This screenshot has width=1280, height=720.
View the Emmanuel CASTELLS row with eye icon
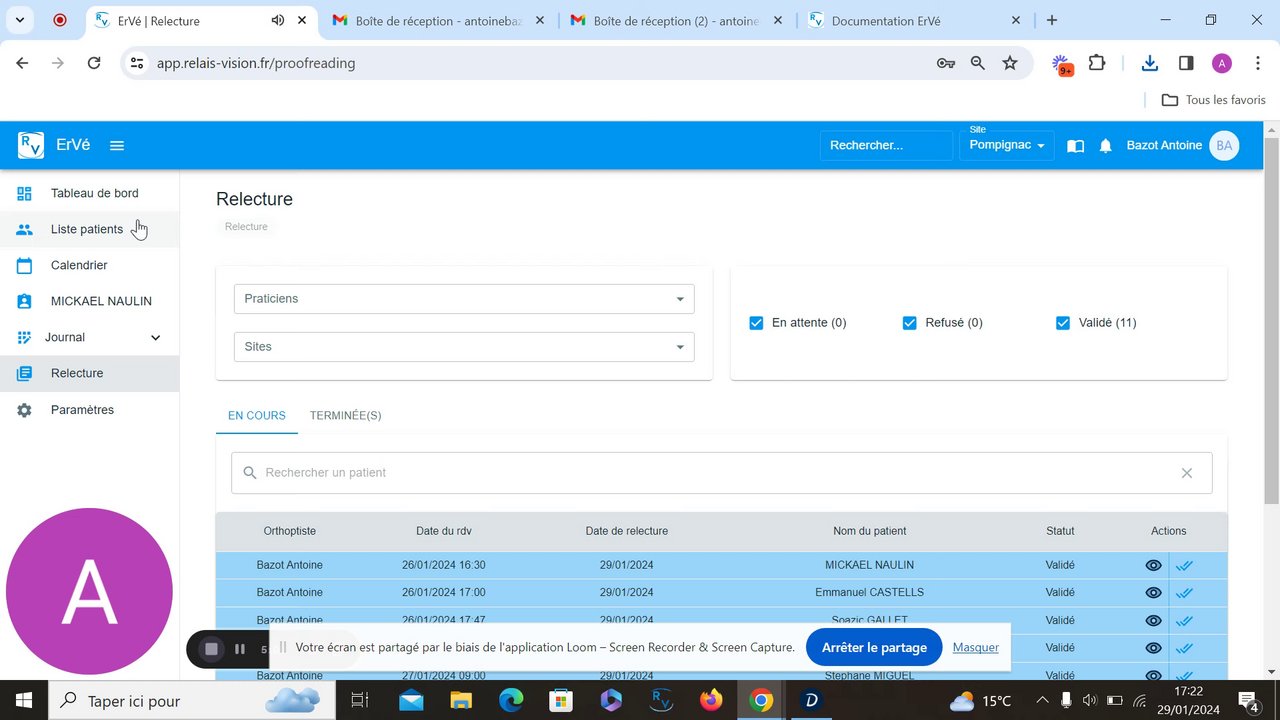coord(1153,592)
